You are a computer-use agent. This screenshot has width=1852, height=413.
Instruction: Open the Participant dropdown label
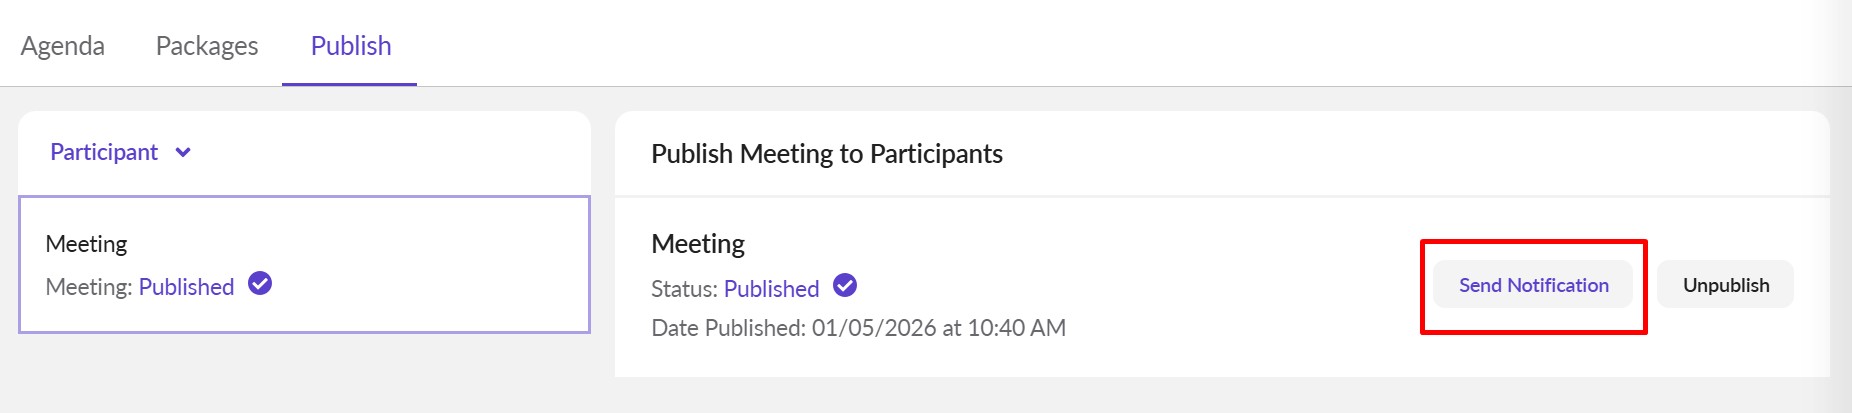click(104, 152)
